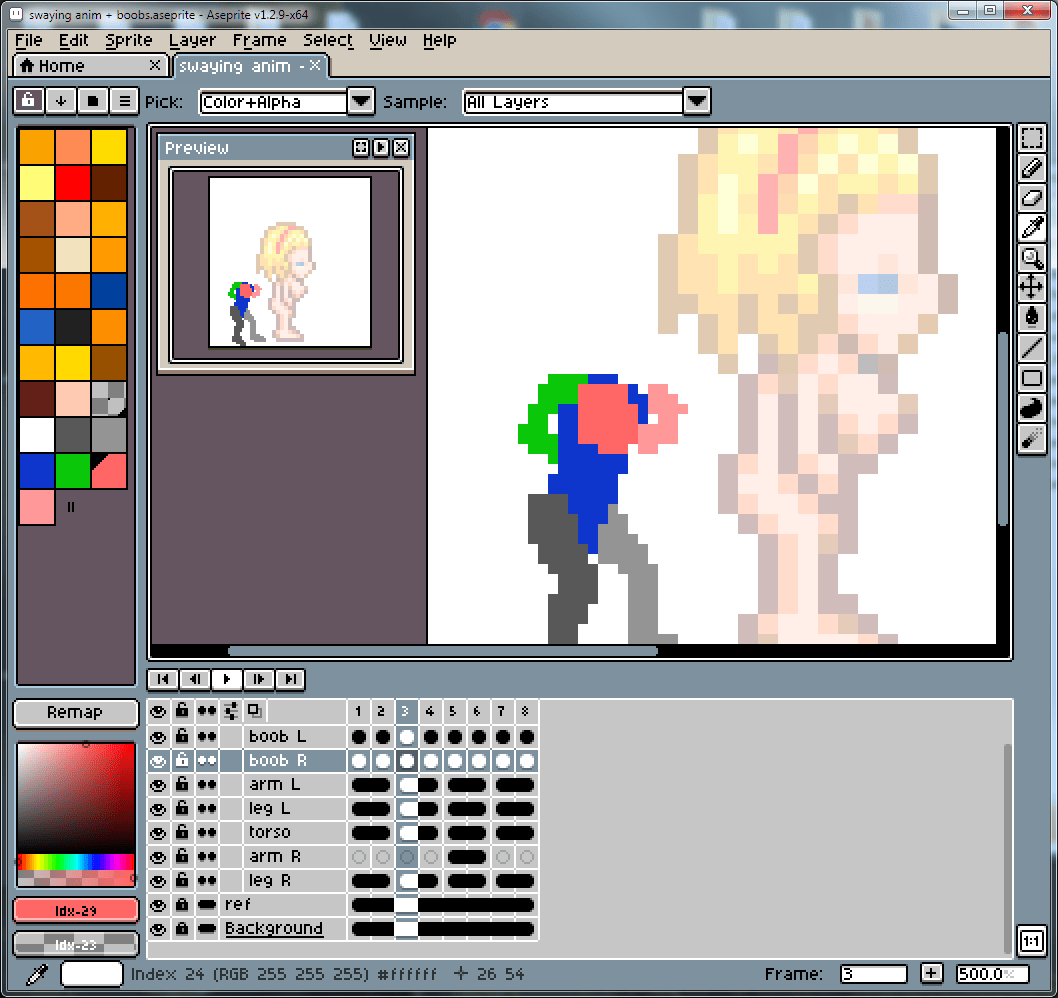The image size is (1058, 998).
Task: Unlock the Background layer
Action: coord(182,929)
